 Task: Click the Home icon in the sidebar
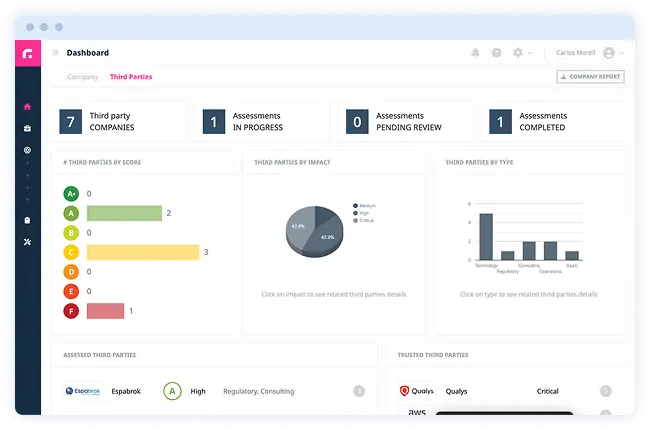click(x=27, y=107)
